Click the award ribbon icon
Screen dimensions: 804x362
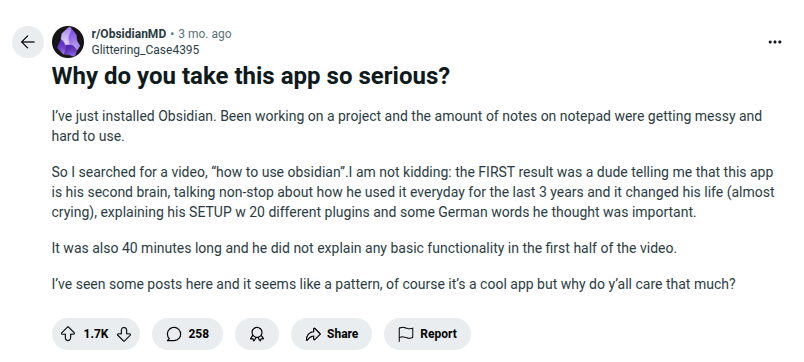(x=256, y=334)
